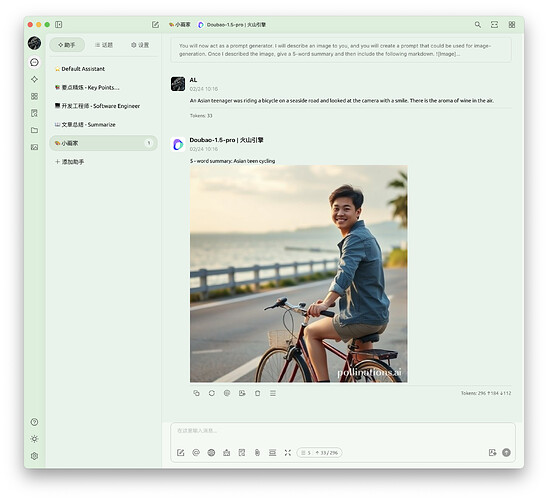The width and height of the screenshot is (548, 500).
Task: Expand the collapsed system prompt box
Action: (341, 50)
